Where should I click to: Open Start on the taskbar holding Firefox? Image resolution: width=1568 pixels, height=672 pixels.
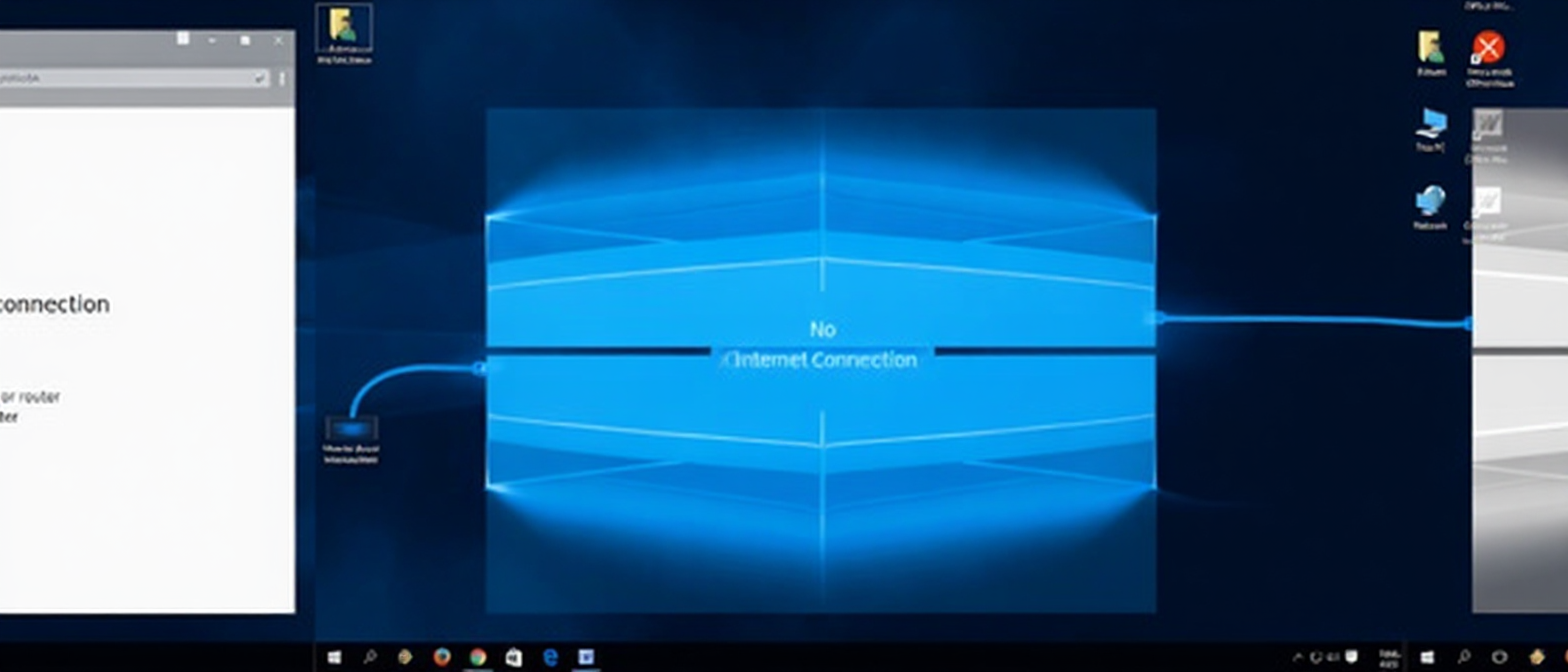coord(334,657)
